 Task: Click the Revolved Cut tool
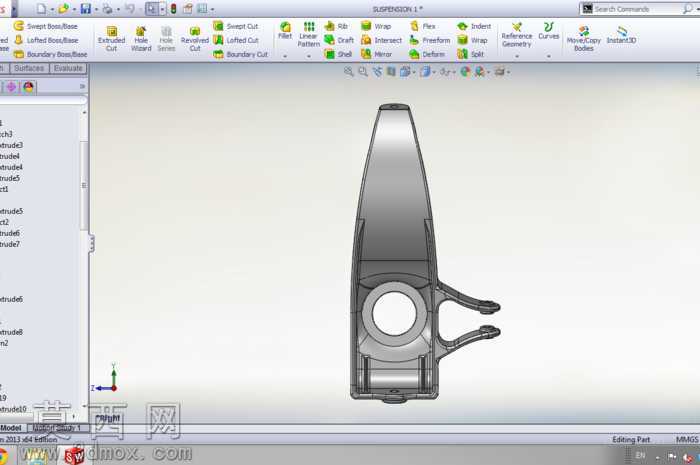195,39
